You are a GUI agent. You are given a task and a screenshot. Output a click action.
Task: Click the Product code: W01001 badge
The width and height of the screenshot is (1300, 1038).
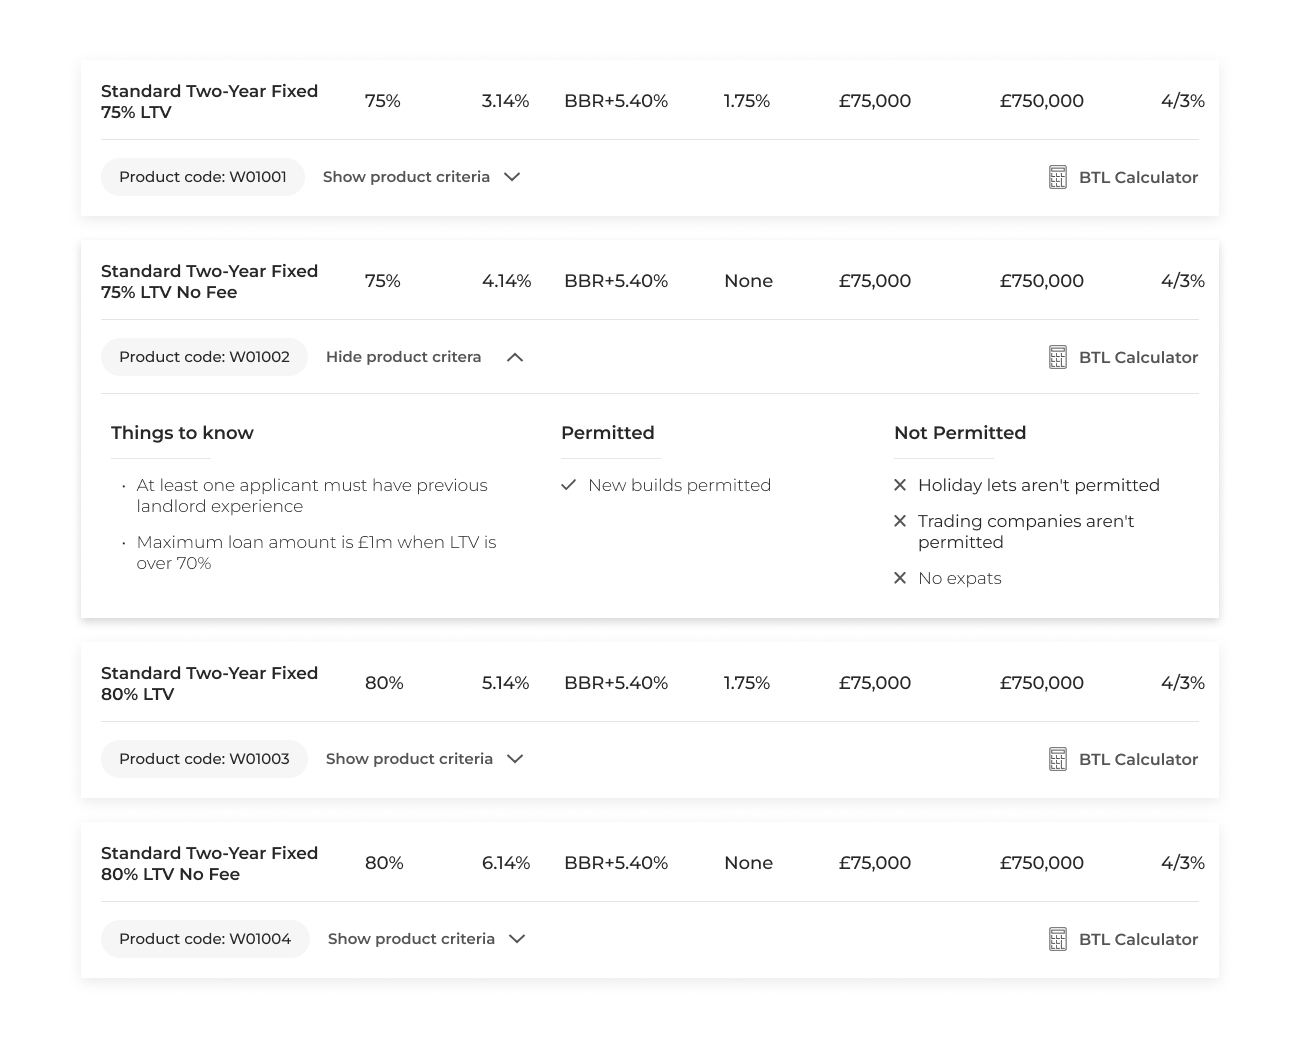pos(203,177)
